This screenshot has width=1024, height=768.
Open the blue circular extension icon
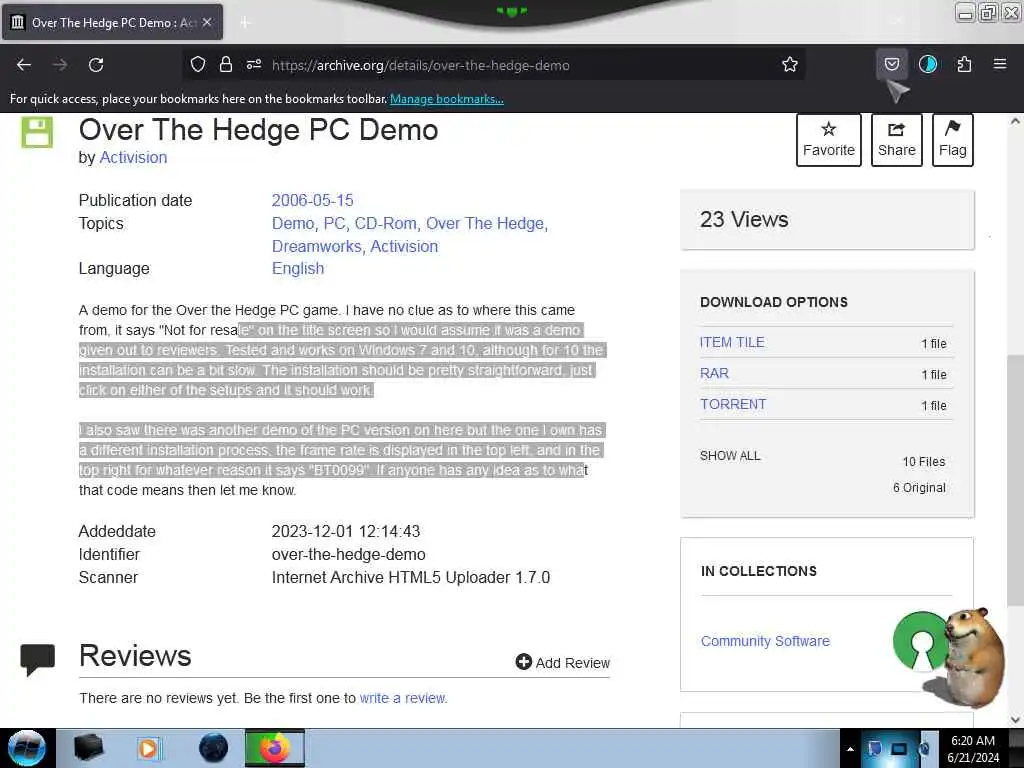pos(928,64)
